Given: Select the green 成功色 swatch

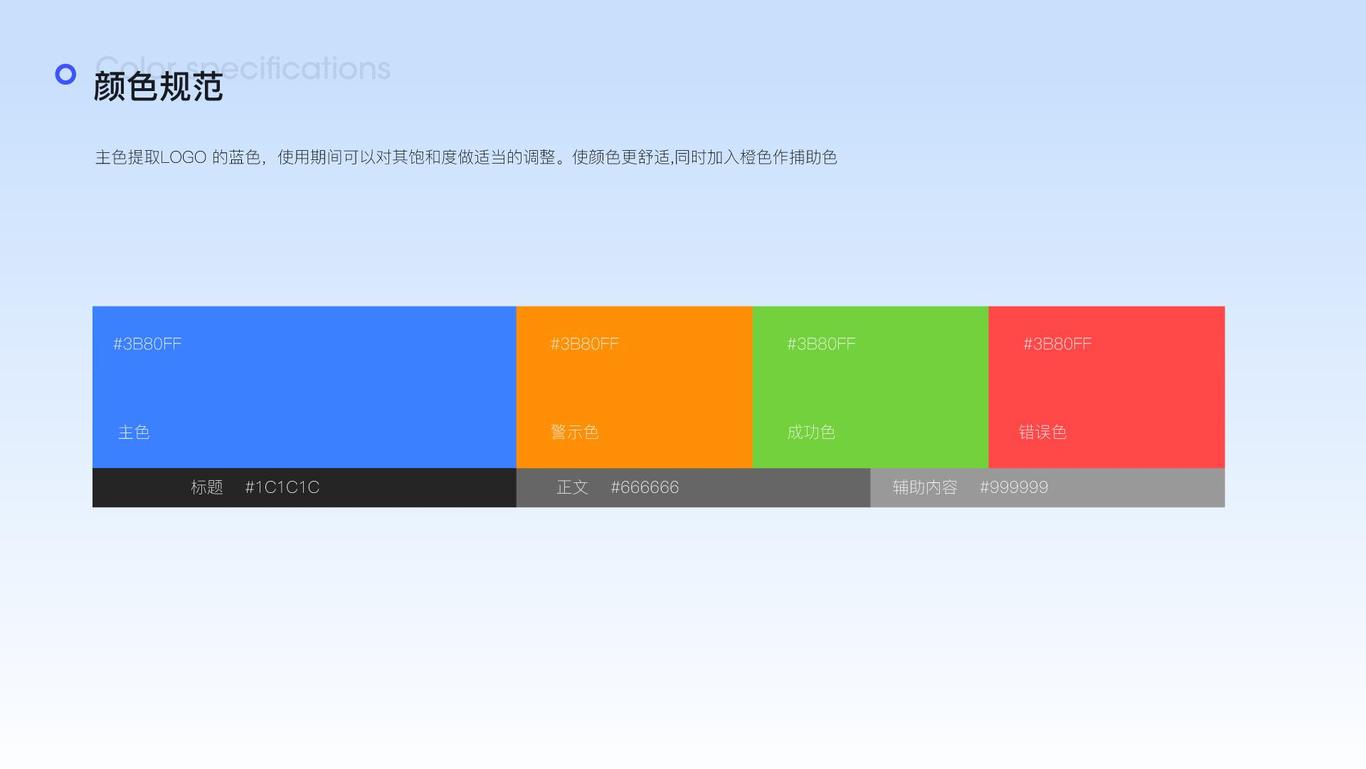Looking at the screenshot, I should [x=870, y=387].
